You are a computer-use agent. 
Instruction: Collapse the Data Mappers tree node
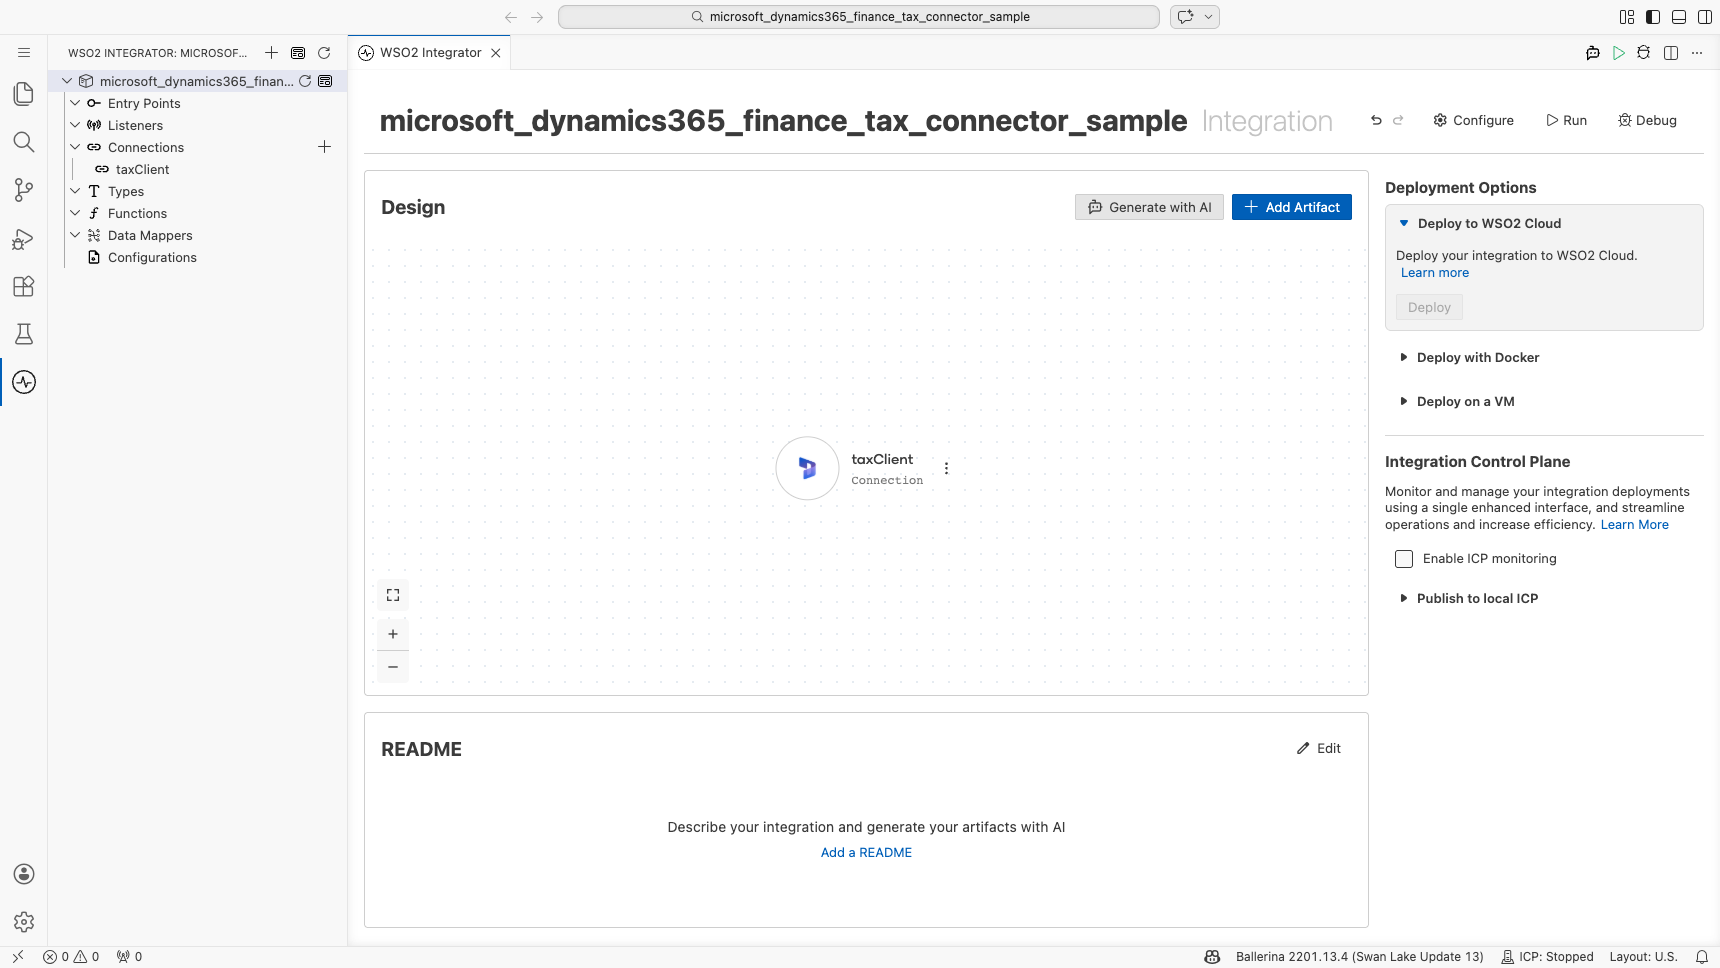(x=75, y=235)
